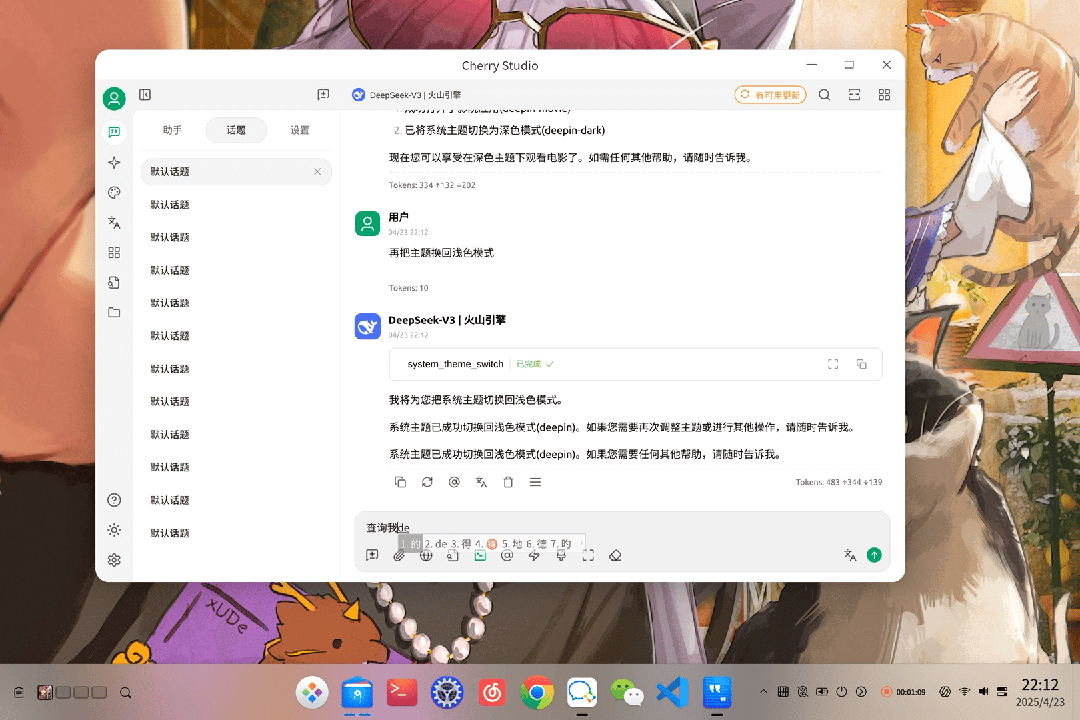1080x720 pixels.
Task: Open volume control in system tray
Action: coord(984,691)
